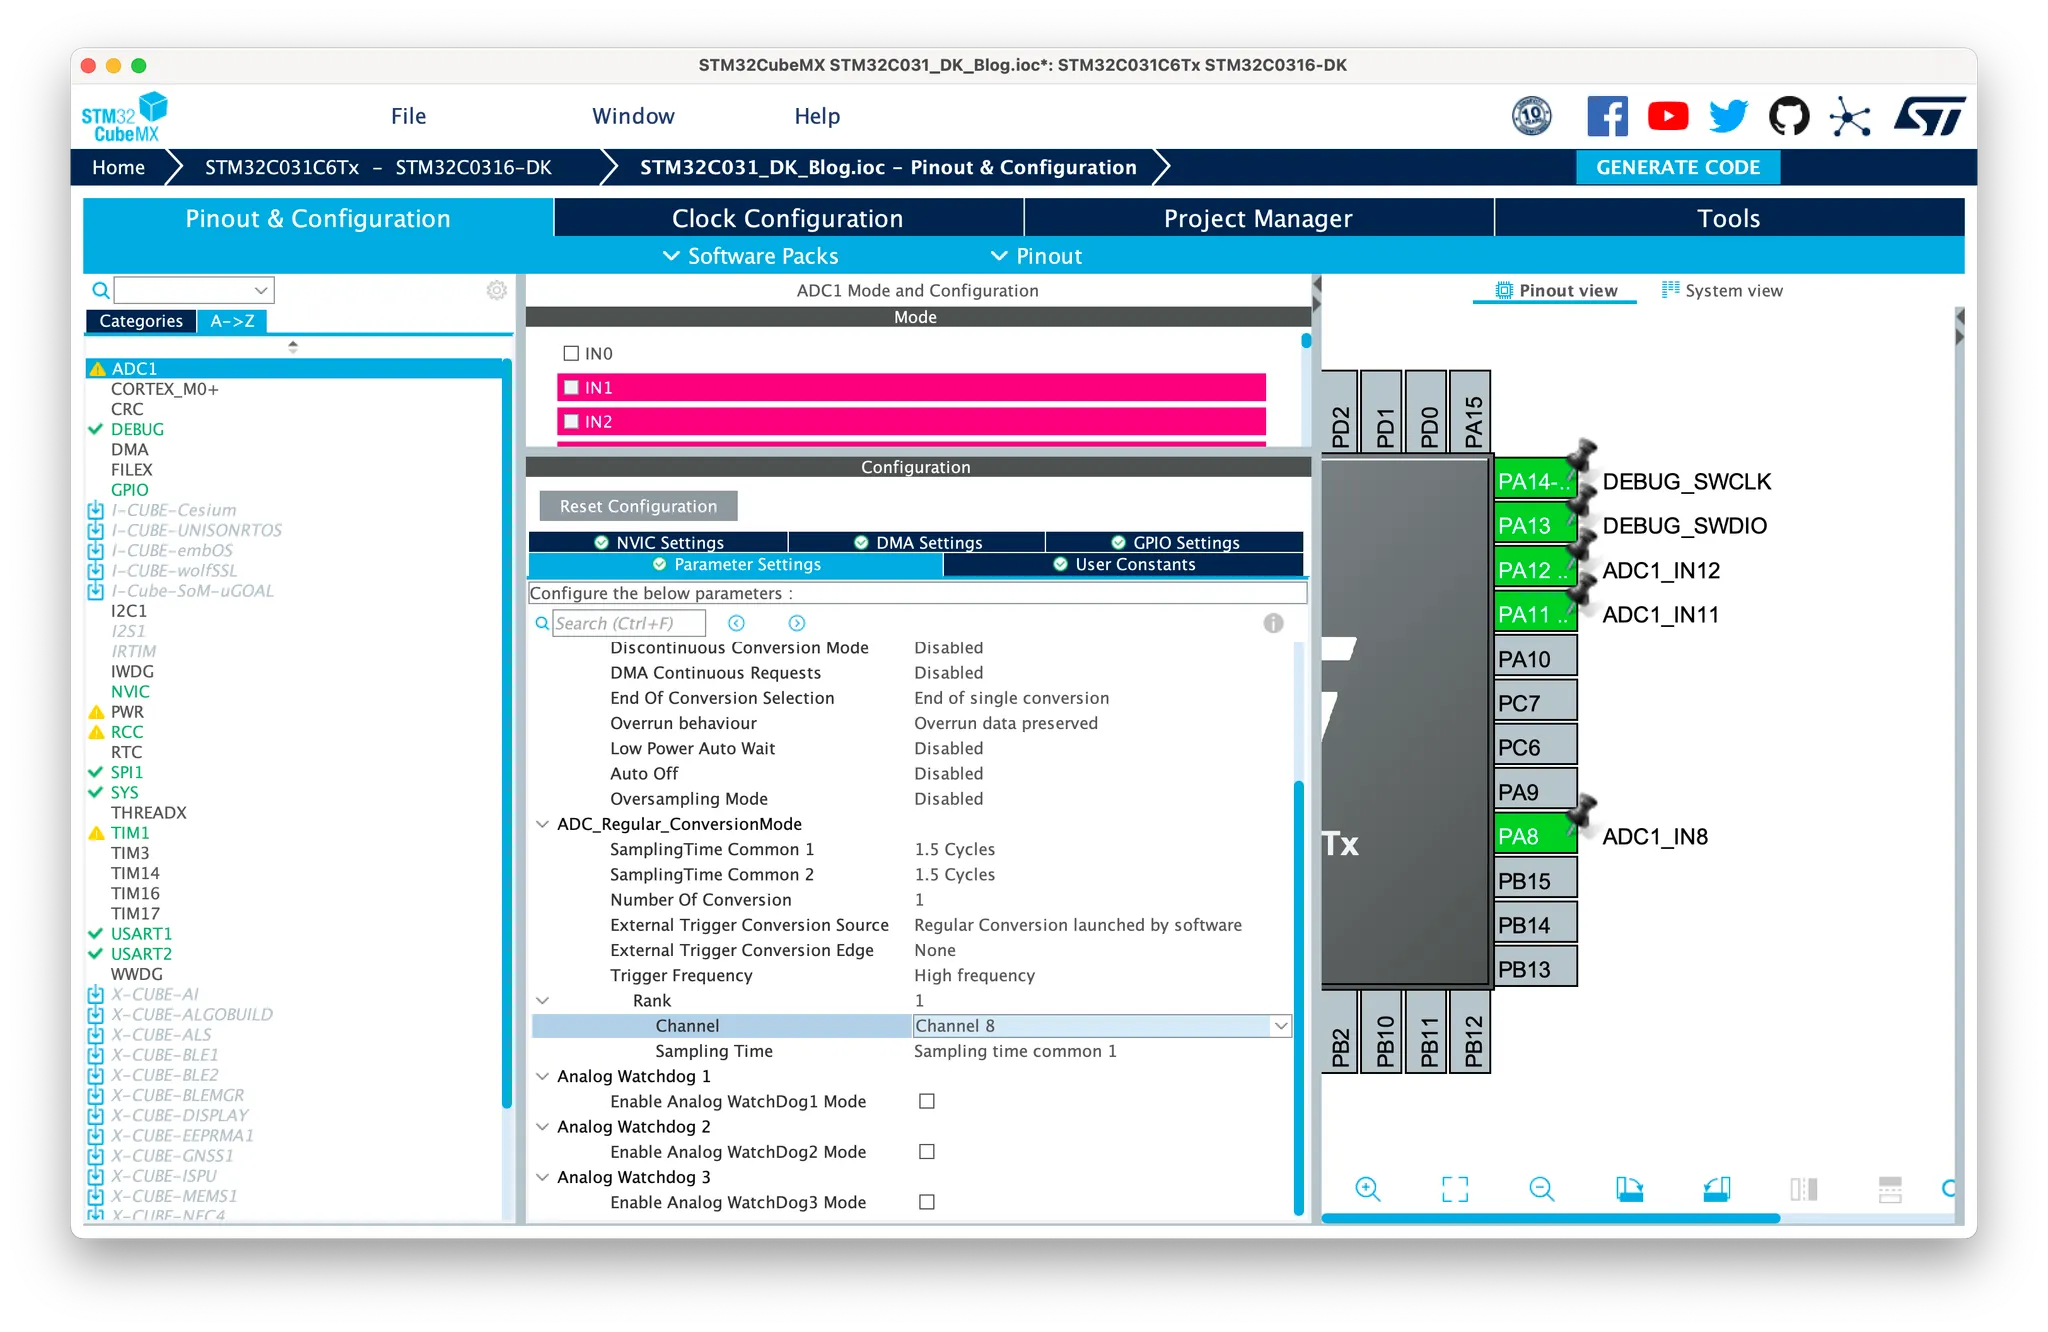Open the YouTube icon link

1668,117
